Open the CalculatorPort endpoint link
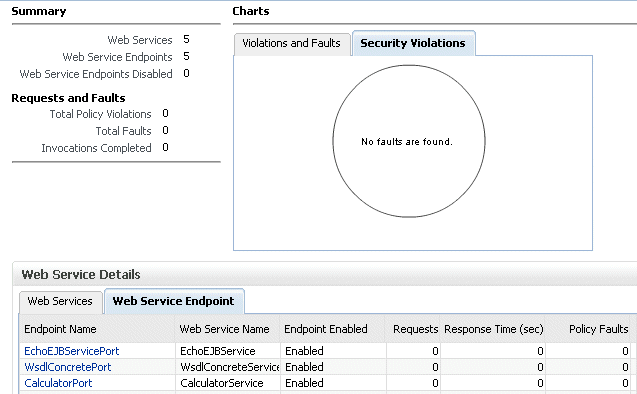This screenshot has width=637, height=394. pos(58,383)
